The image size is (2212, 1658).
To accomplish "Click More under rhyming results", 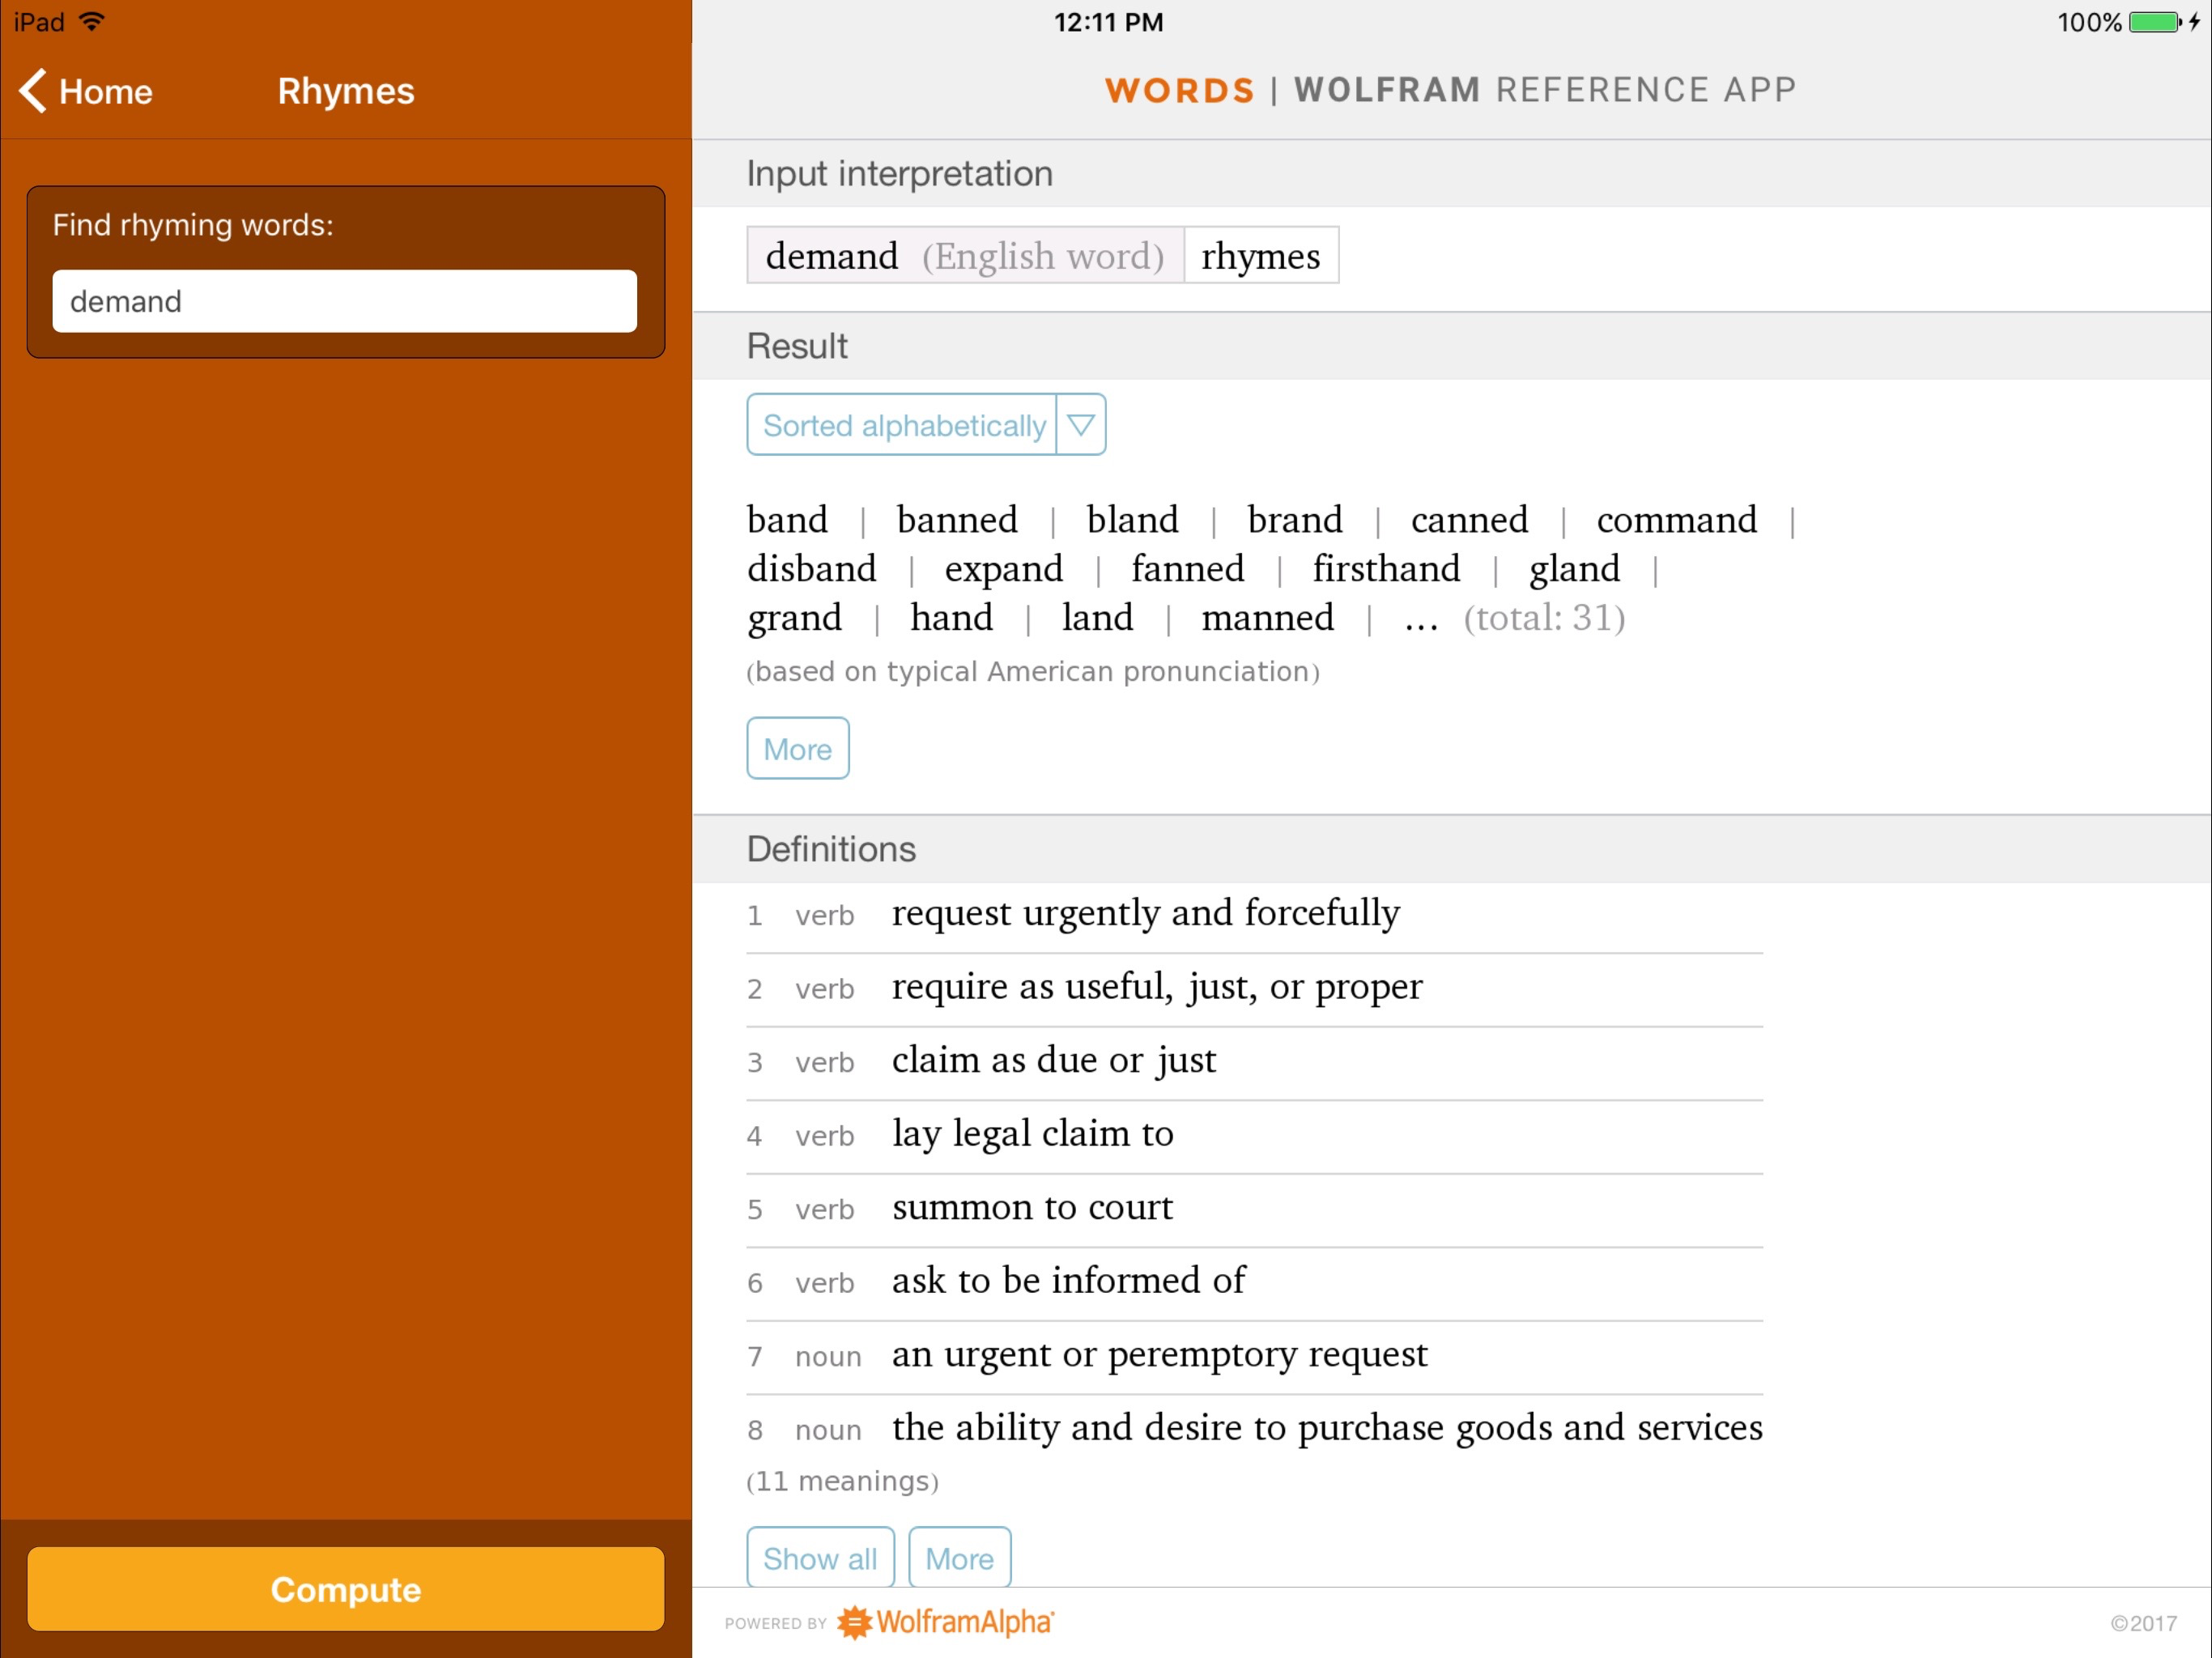I will [x=797, y=748].
